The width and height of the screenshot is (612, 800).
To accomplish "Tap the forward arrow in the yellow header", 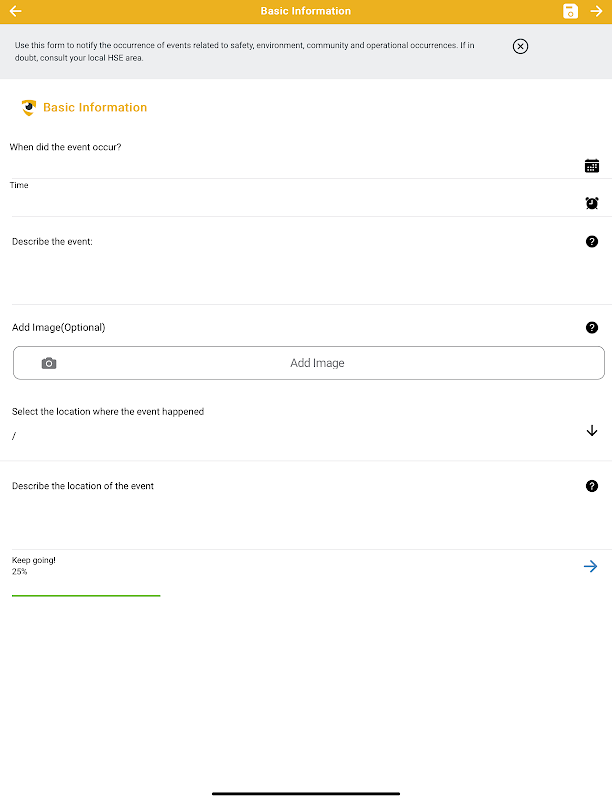I will click(x=597, y=11).
